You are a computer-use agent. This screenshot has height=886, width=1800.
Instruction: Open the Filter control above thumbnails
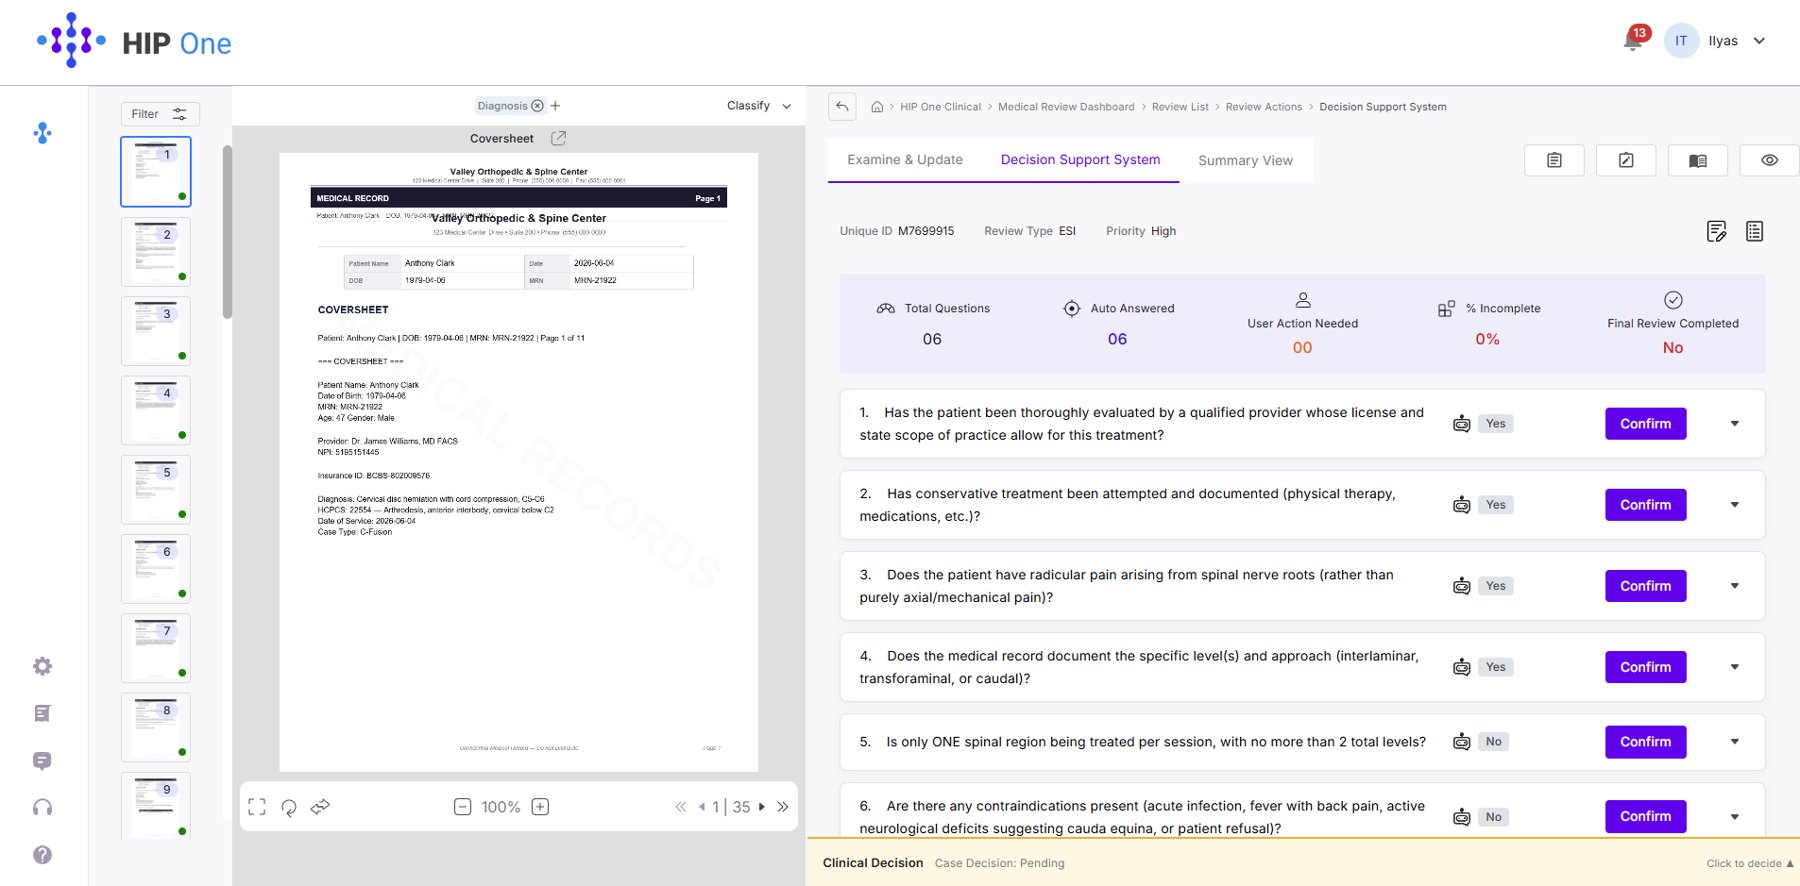(x=160, y=114)
